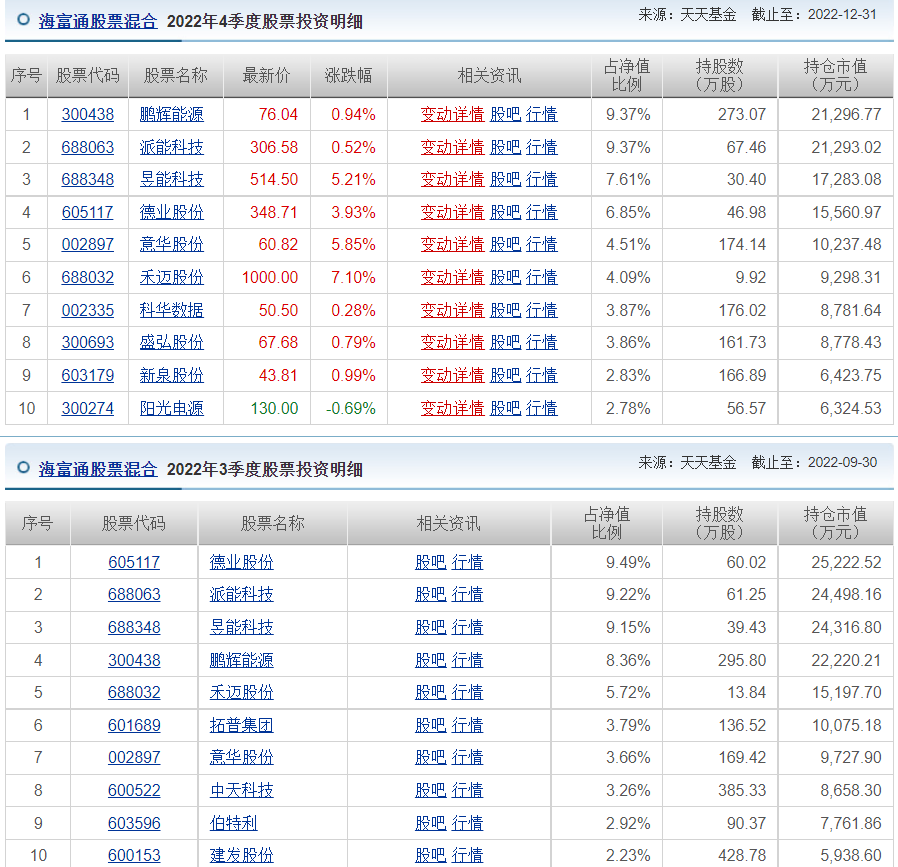Open 变动详情 for 鹏辉能源 row

(x=452, y=115)
